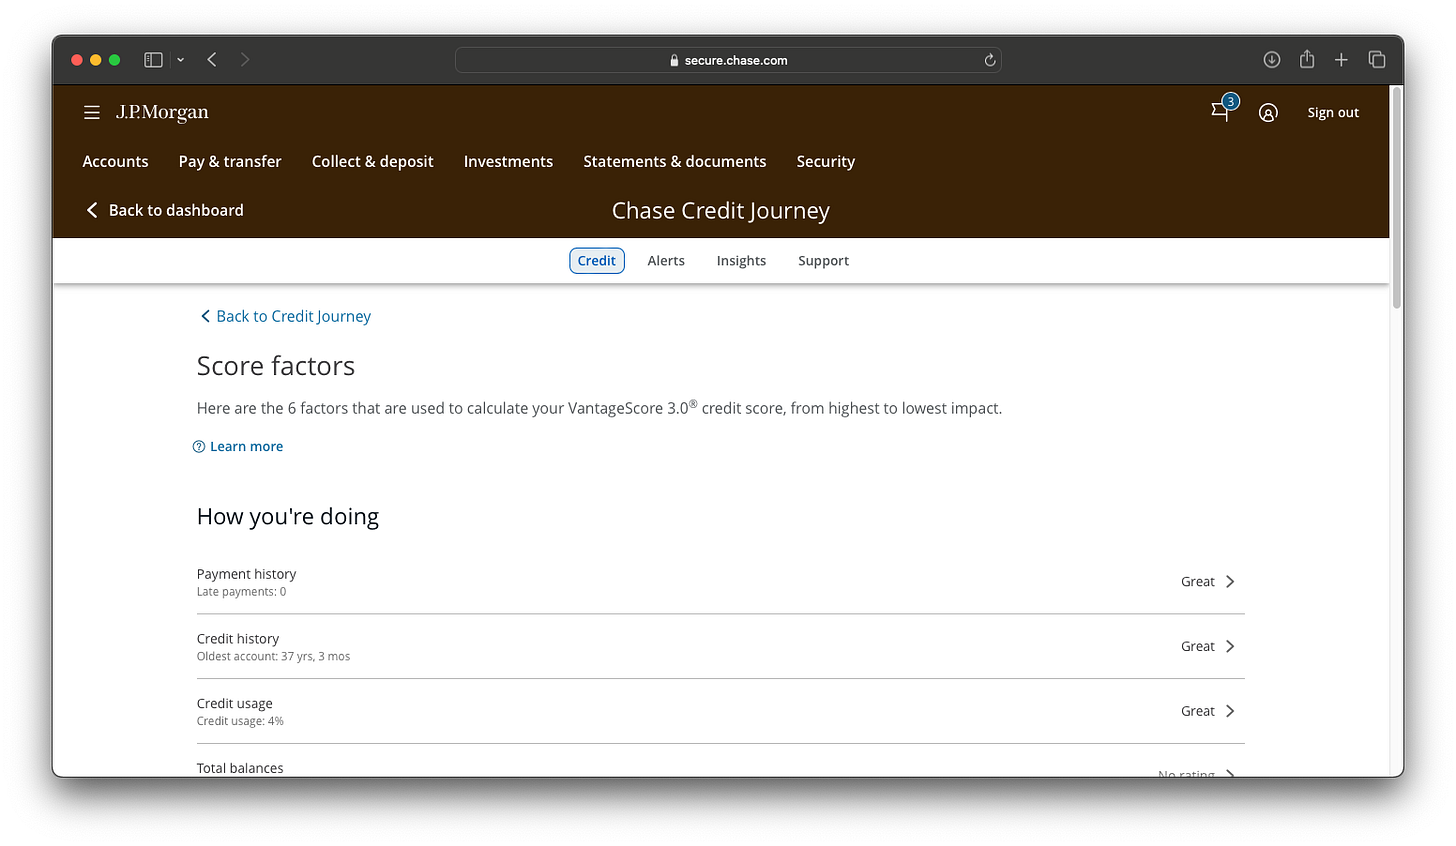Image resolution: width=1456 pixels, height=846 pixels.
Task: Follow the Back to Credit Journey link
Action: click(293, 316)
